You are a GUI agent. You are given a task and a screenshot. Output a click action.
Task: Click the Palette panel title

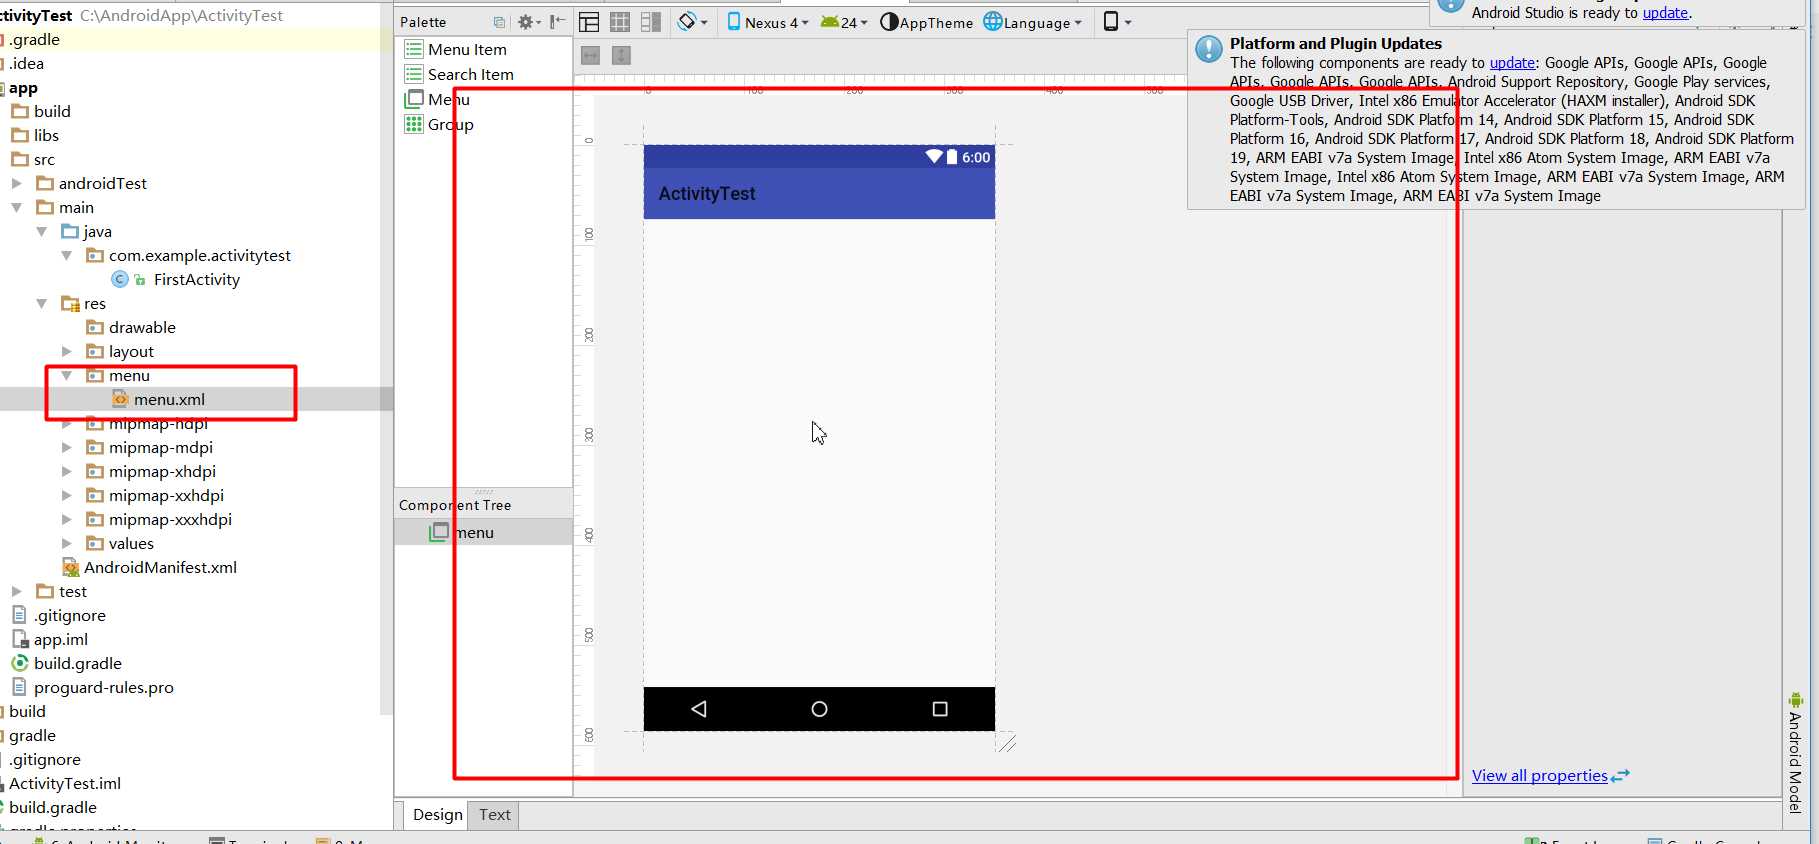[x=423, y=22]
